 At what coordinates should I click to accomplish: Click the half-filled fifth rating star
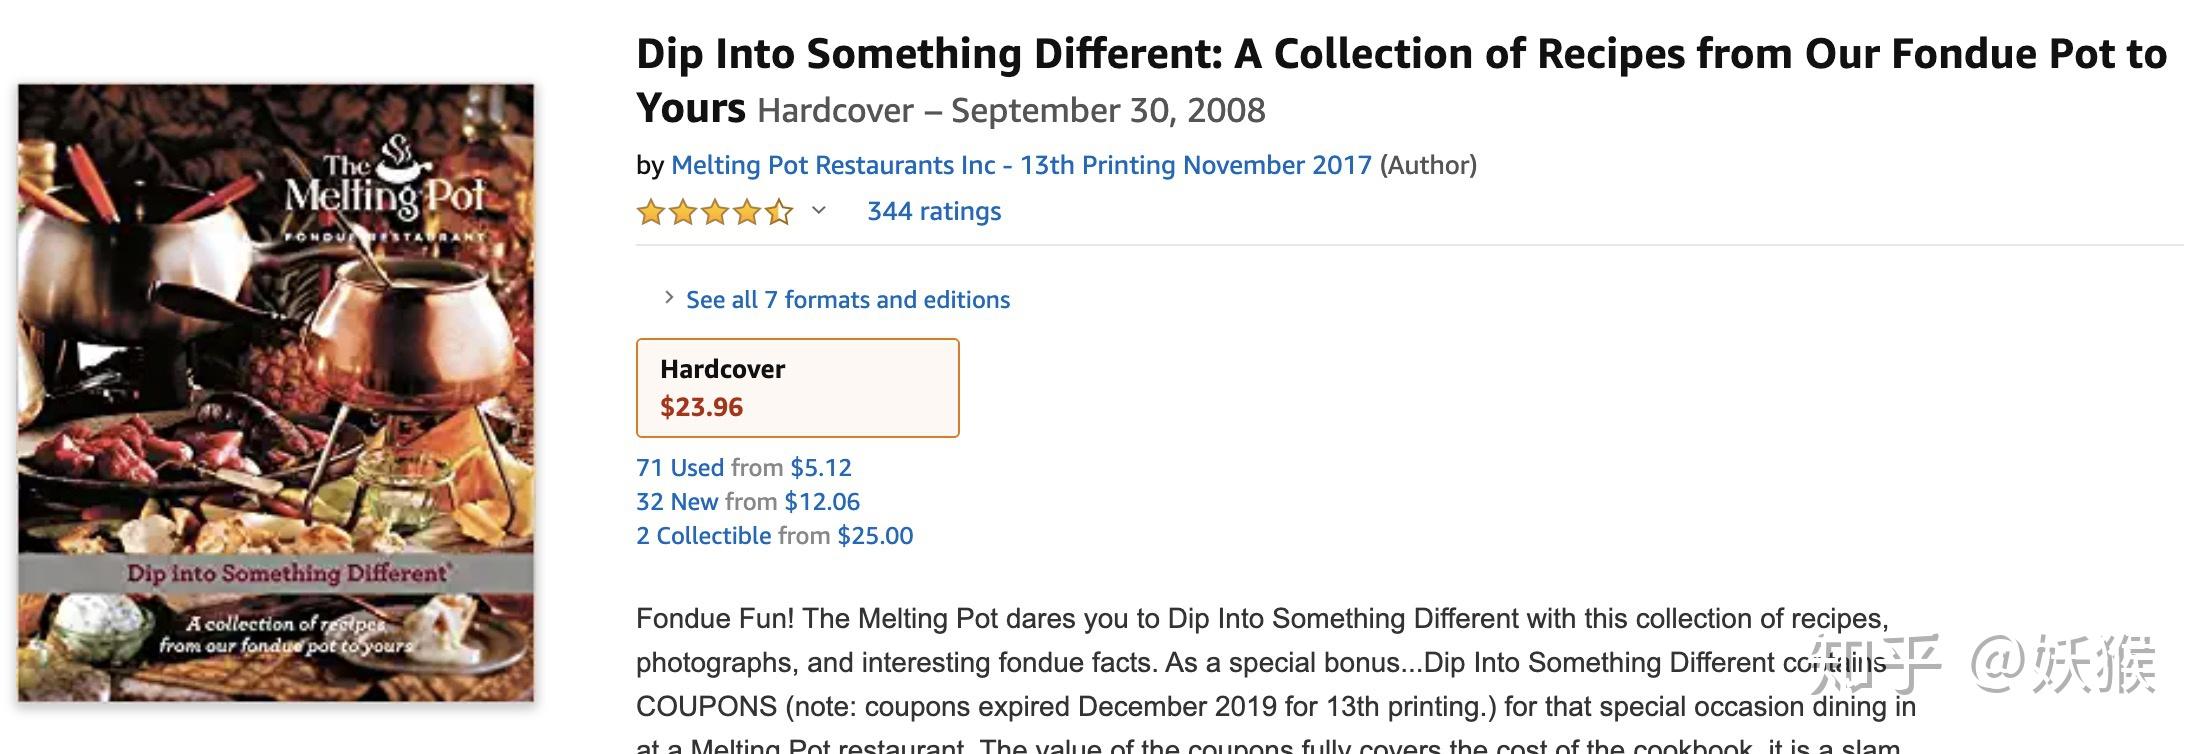tap(779, 212)
